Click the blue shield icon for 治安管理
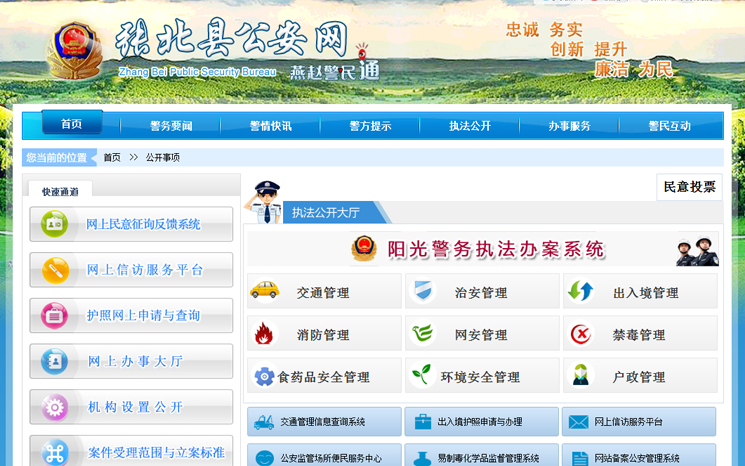The image size is (745, 466). (424, 291)
